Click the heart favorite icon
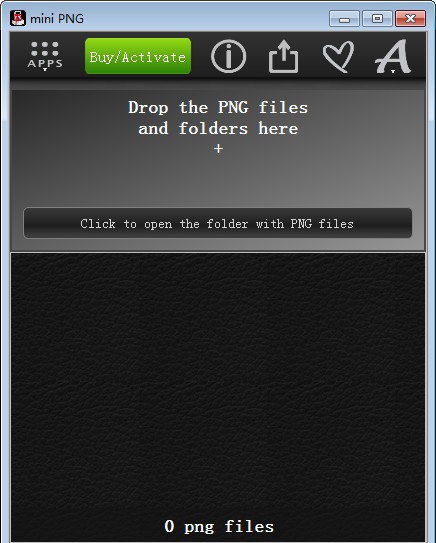The image size is (436, 543). 338,56
